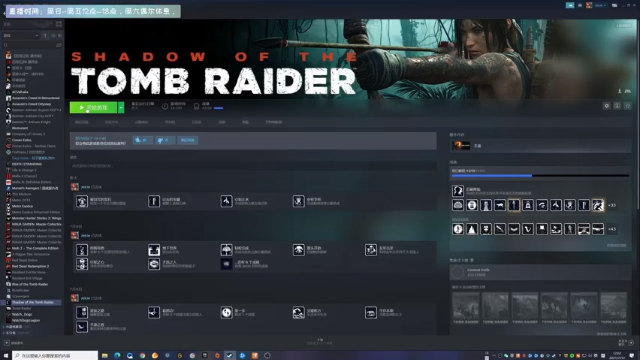Click the info icon under the banner
The width and height of the screenshot is (640, 360).
click(617, 106)
